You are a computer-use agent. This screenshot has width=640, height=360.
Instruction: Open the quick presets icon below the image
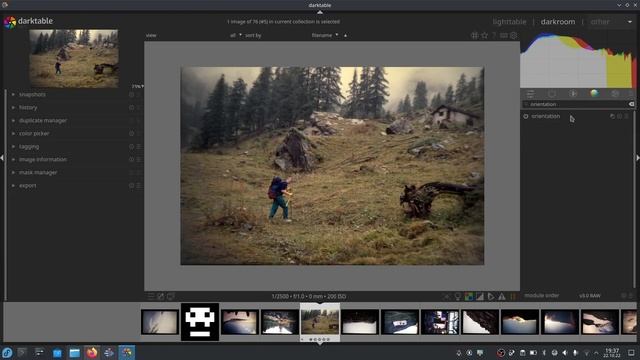(151, 296)
